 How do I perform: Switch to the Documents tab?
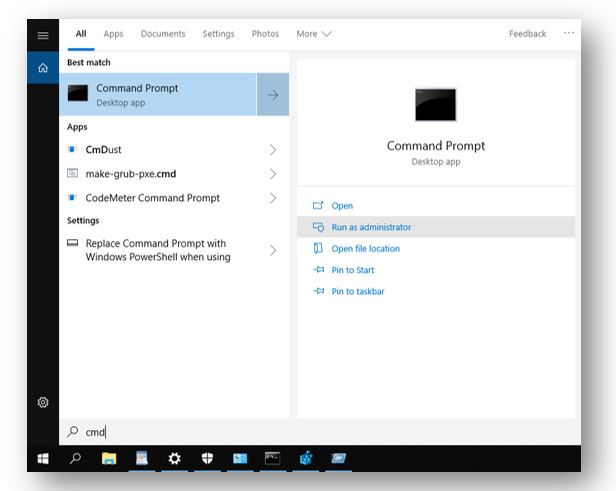coord(163,34)
